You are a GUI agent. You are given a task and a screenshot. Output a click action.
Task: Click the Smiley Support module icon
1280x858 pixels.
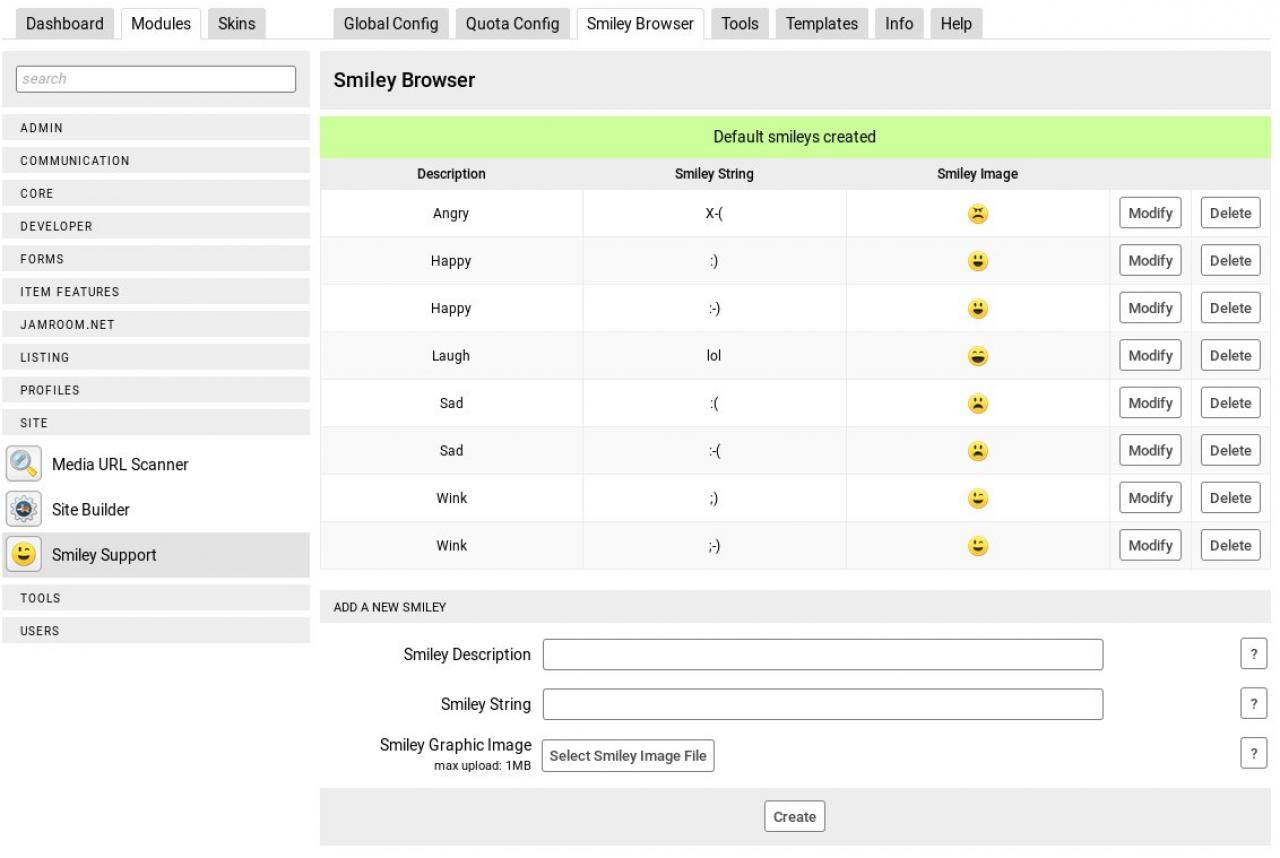[23, 554]
